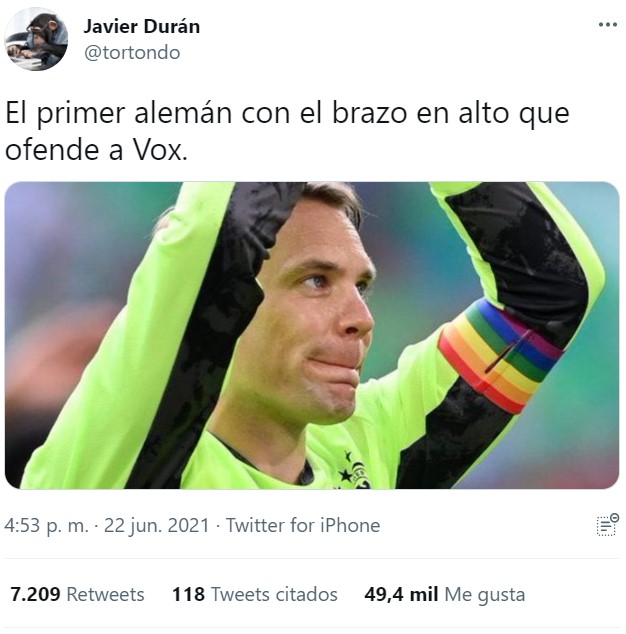Open the Twitter for iPhone source link
Image resolution: width=626 pixels, height=634 pixels.
click(302, 525)
